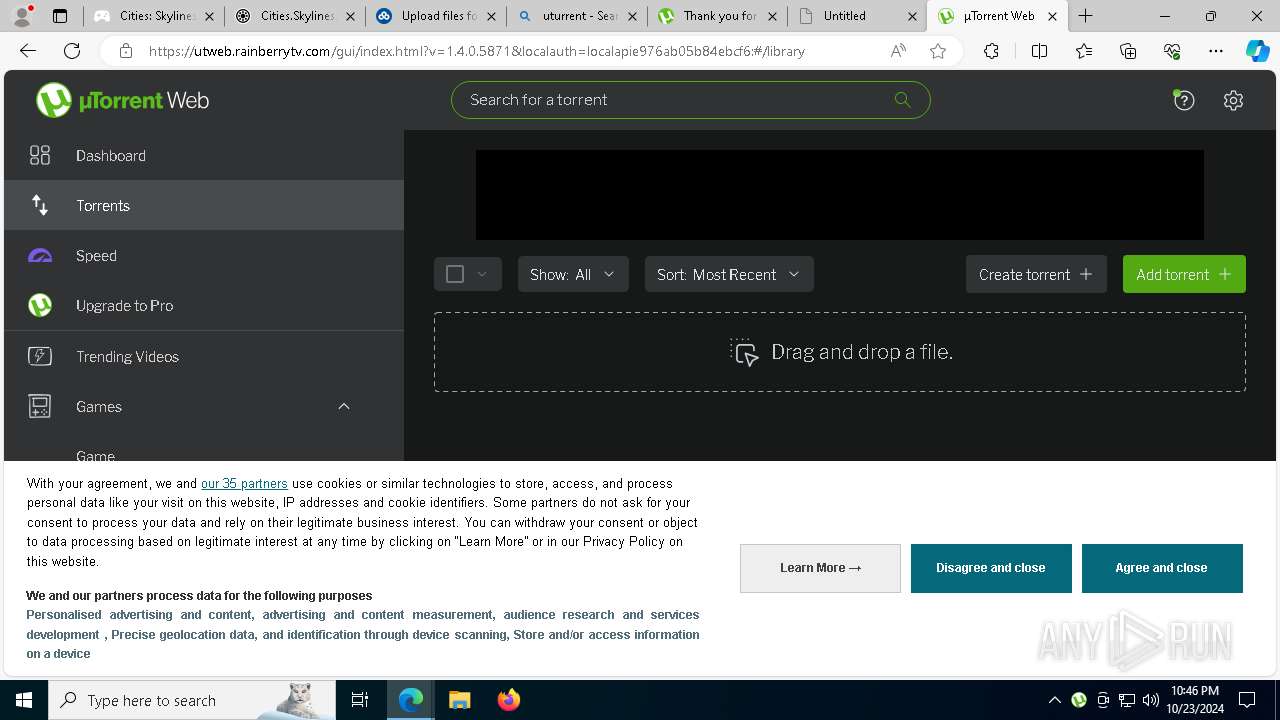Screen dimensions: 1280x720
Task: Click View site information lock icon
Action: (125, 51)
